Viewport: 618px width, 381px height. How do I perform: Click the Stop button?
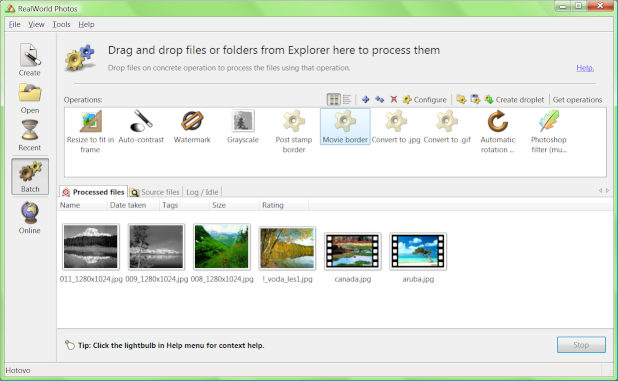[x=581, y=345]
